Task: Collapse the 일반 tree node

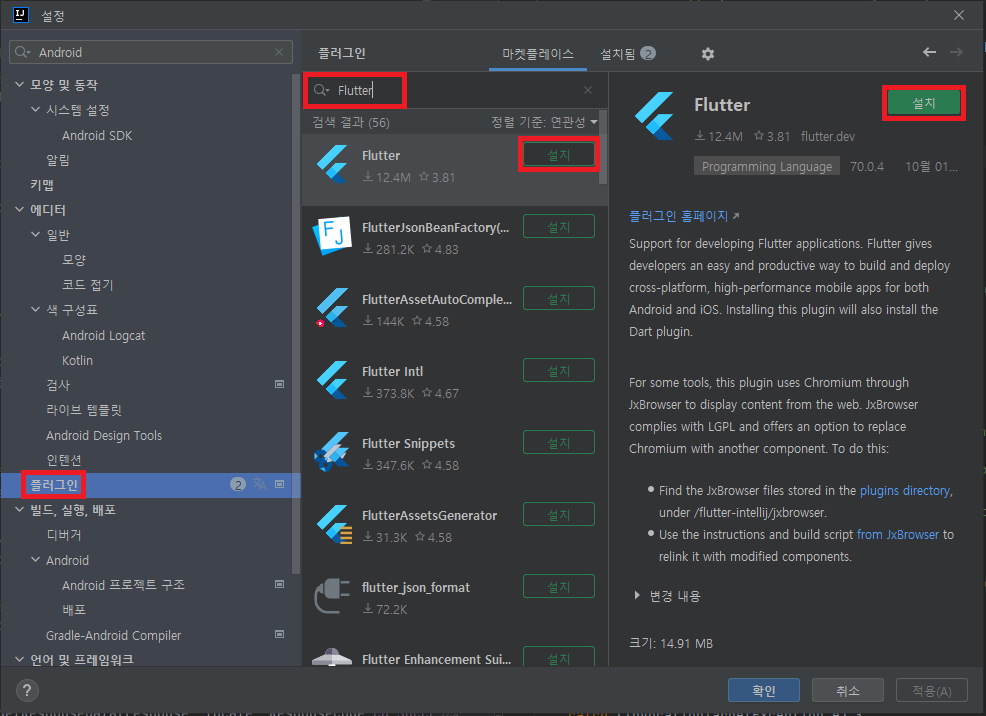Action: (36, 234)
